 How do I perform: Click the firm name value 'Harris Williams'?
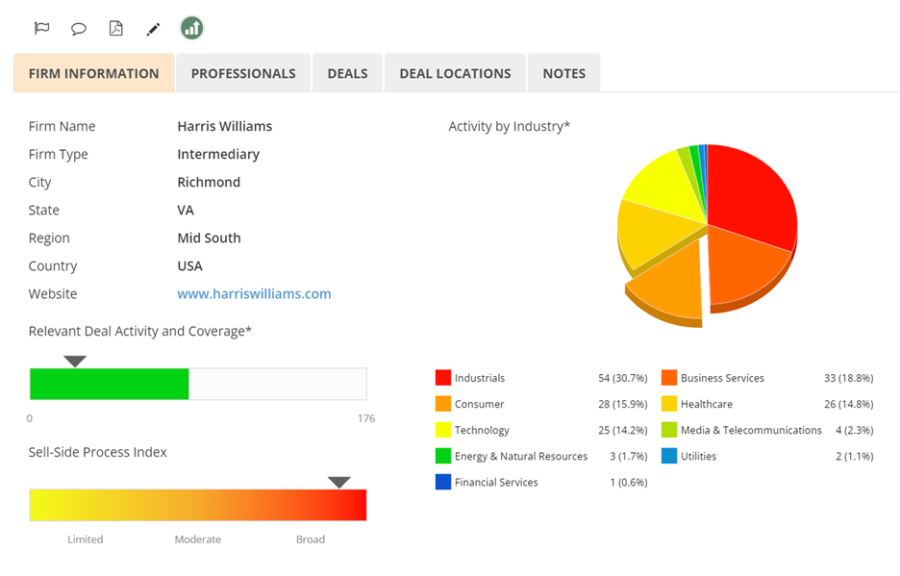(x=224, y=126)
